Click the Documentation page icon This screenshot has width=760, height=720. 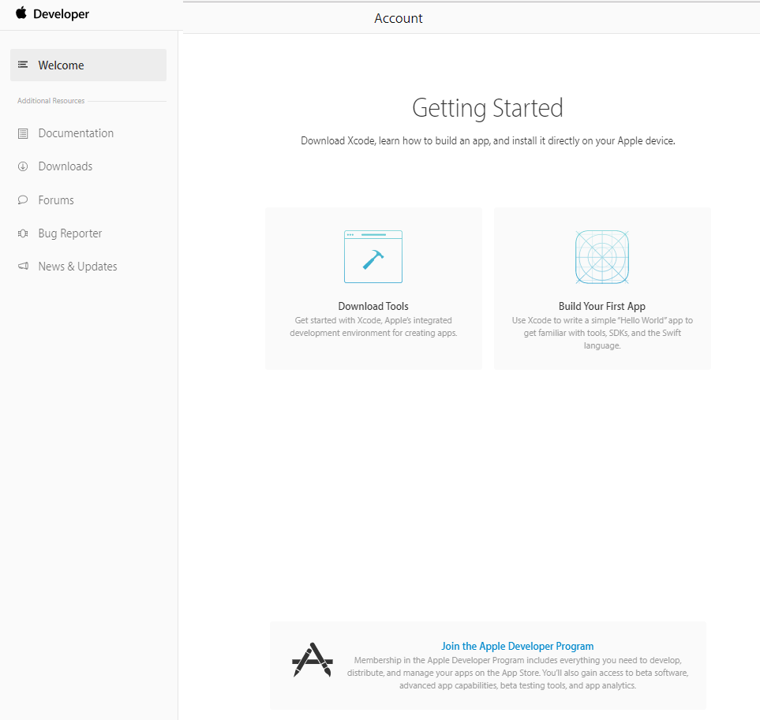tap(23, 133)
